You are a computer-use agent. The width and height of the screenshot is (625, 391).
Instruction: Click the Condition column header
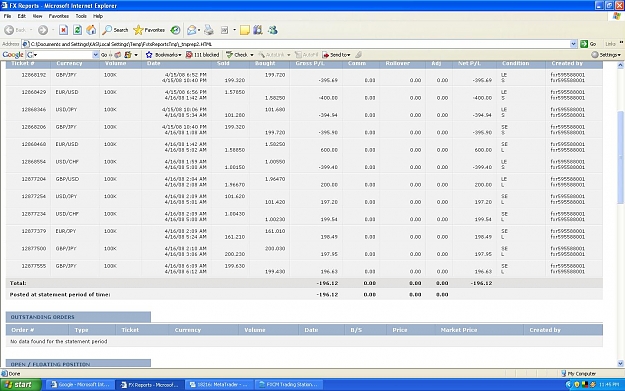tap(515, 63)
